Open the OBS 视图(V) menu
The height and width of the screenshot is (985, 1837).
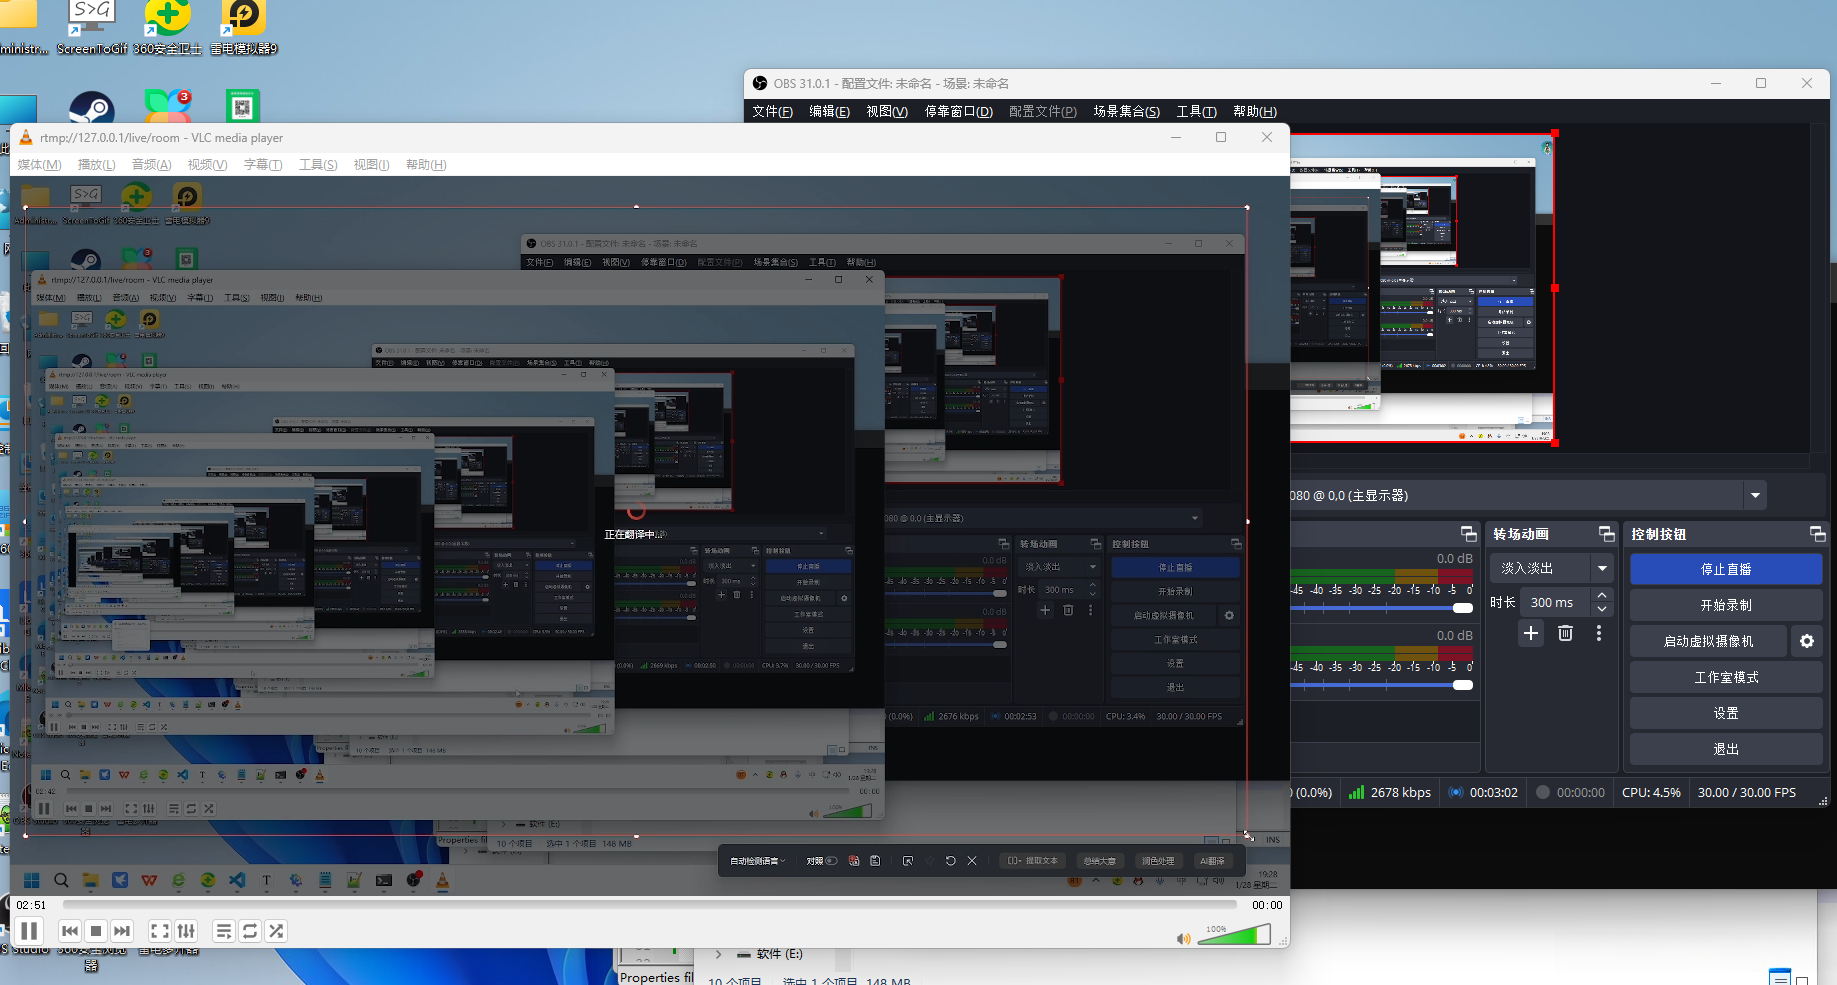point(887,112)
